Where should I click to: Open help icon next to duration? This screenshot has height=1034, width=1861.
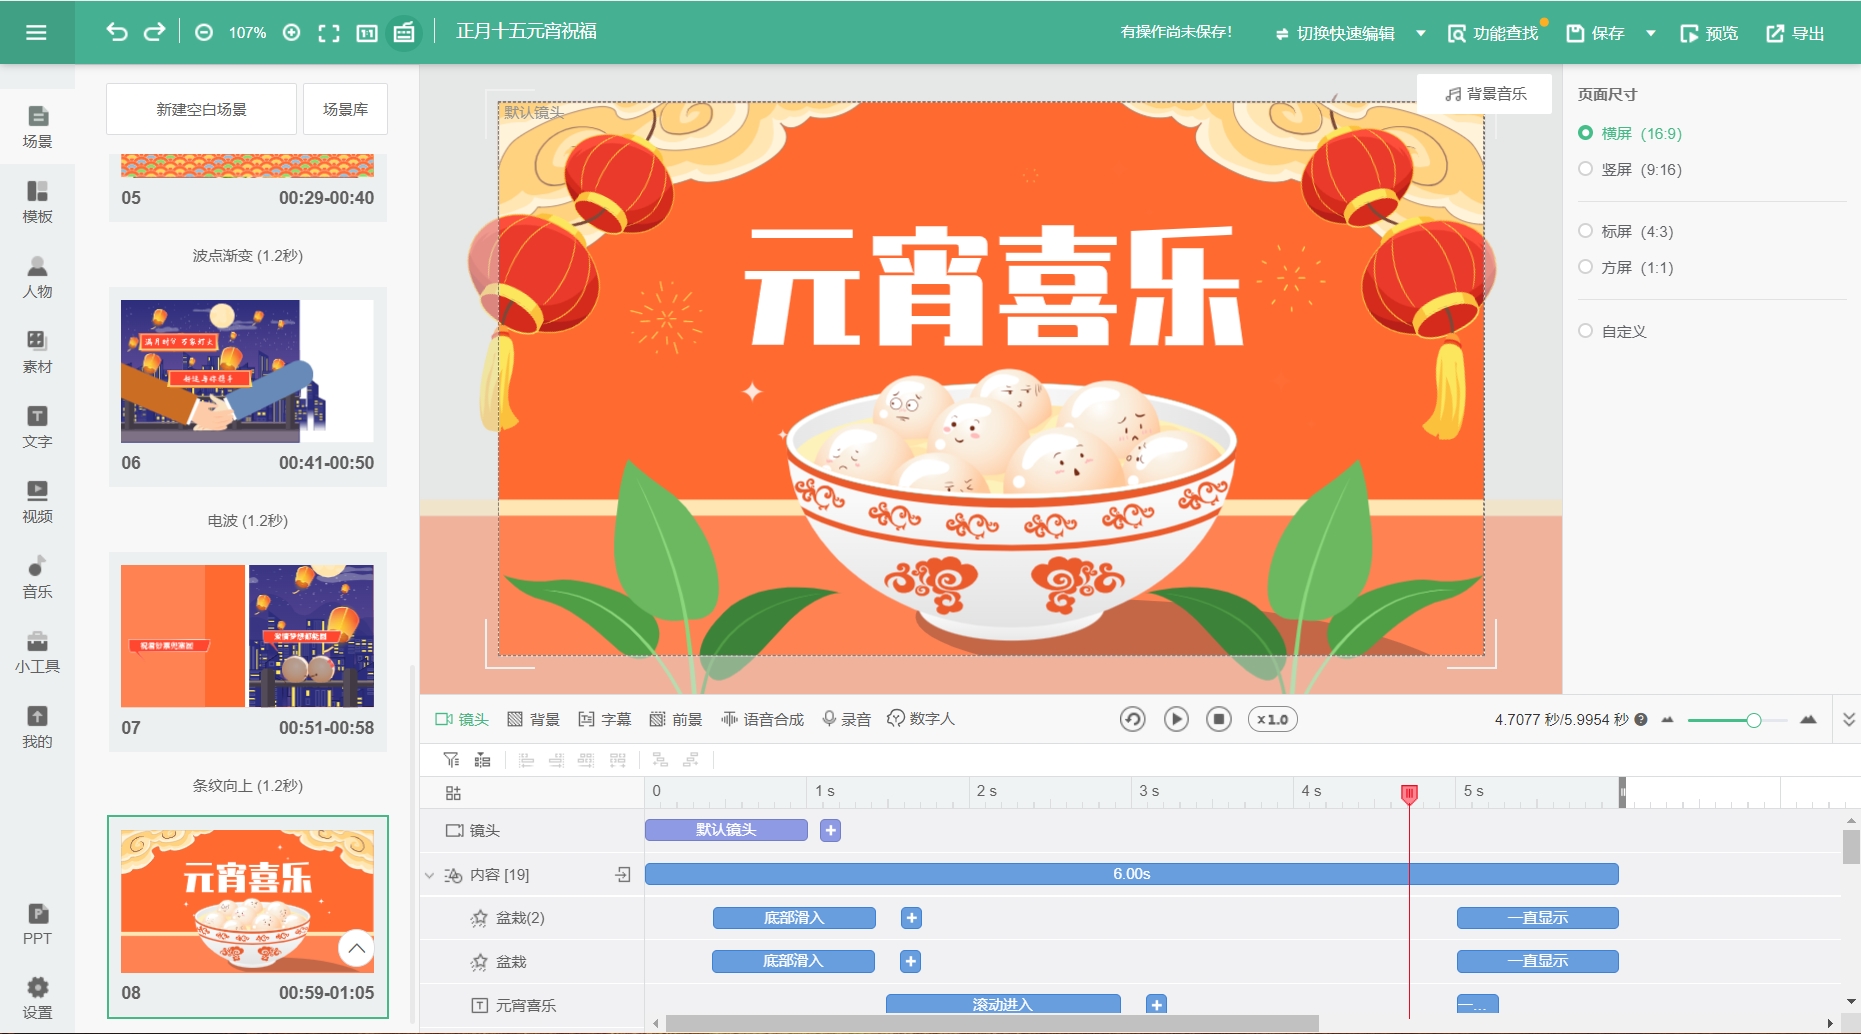tap(1641, 719)
